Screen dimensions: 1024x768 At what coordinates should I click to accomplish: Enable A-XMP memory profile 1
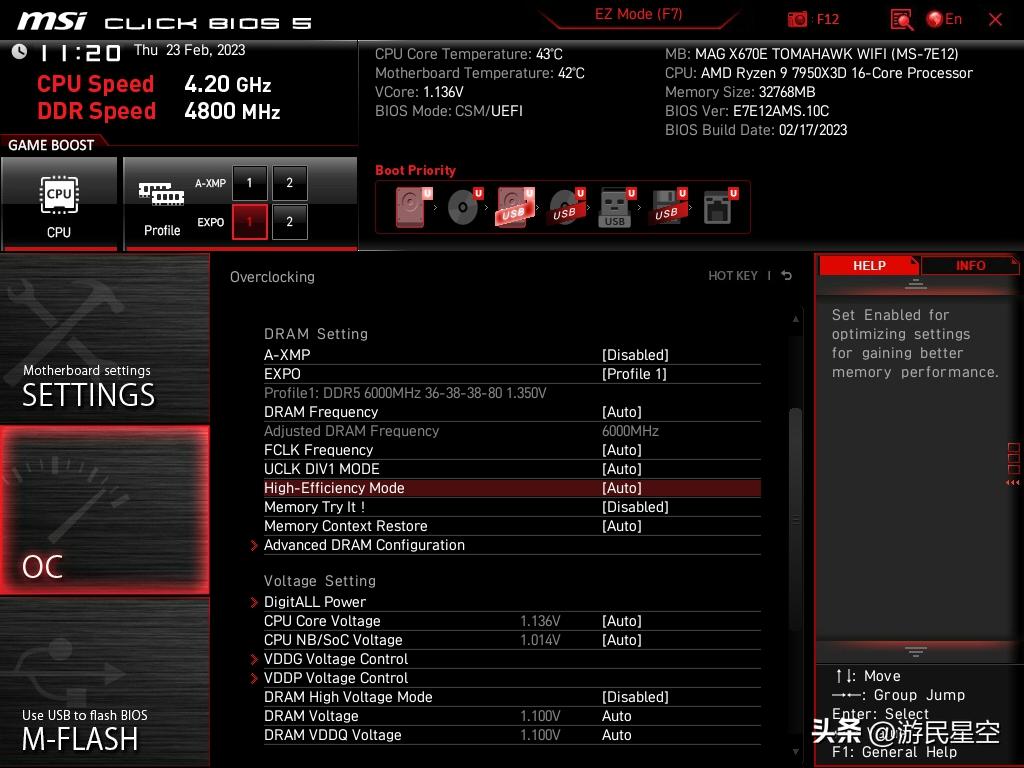[x=249, y=182]
